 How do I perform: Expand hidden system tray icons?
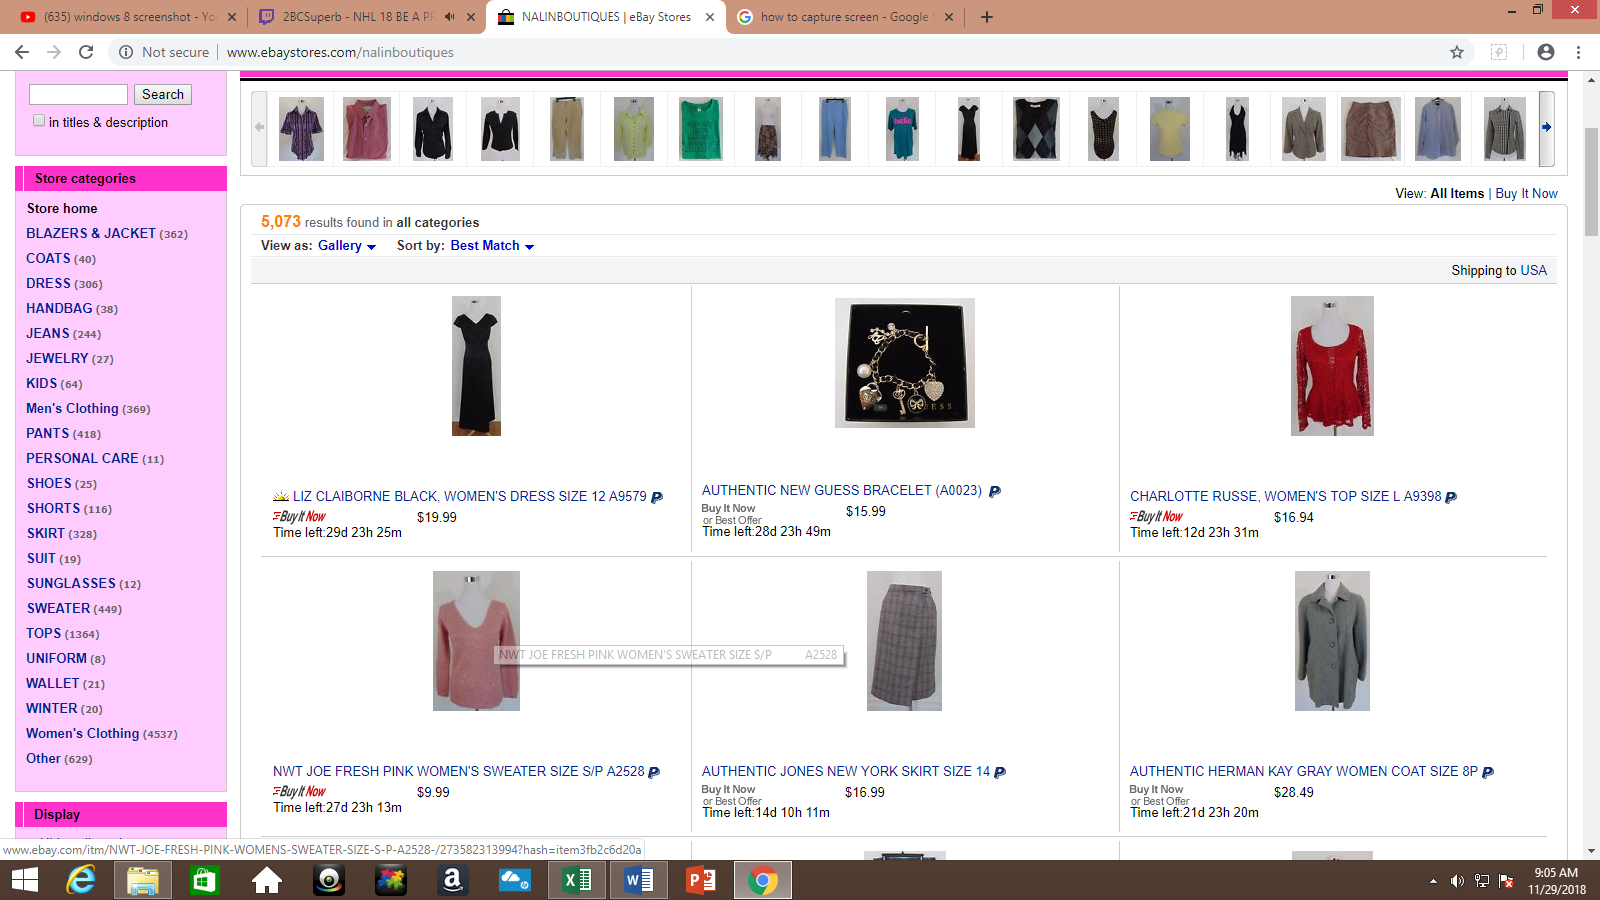pyautogui.click(x=1436, y=881)
